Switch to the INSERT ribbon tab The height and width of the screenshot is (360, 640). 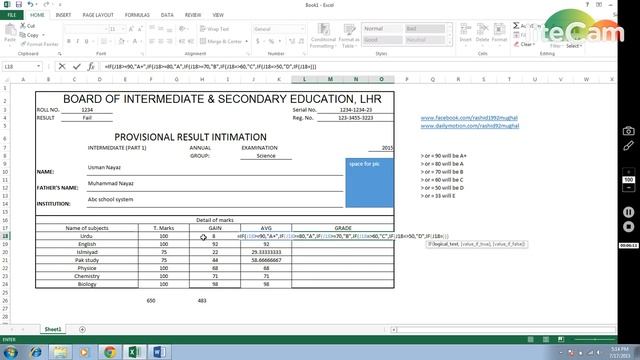[63, 15]
